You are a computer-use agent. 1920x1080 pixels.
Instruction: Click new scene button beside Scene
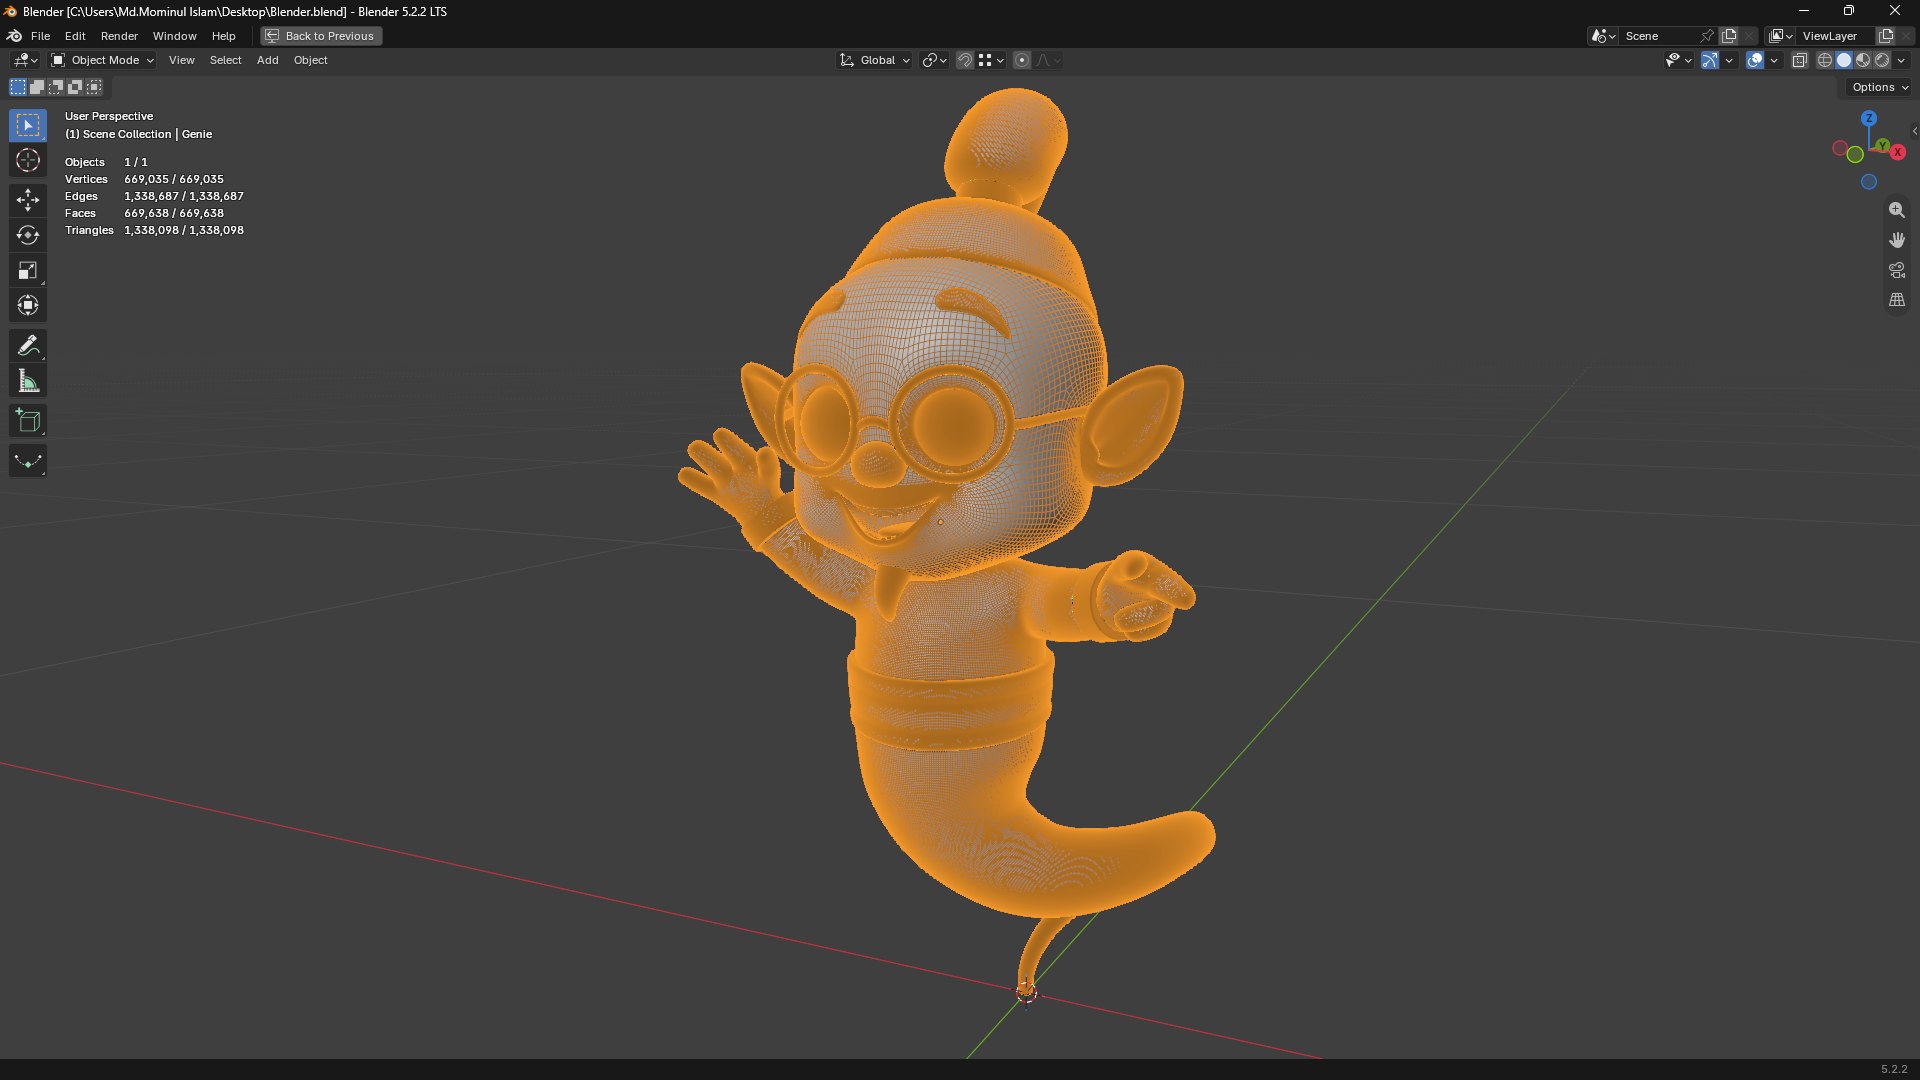pos(1729,36)
